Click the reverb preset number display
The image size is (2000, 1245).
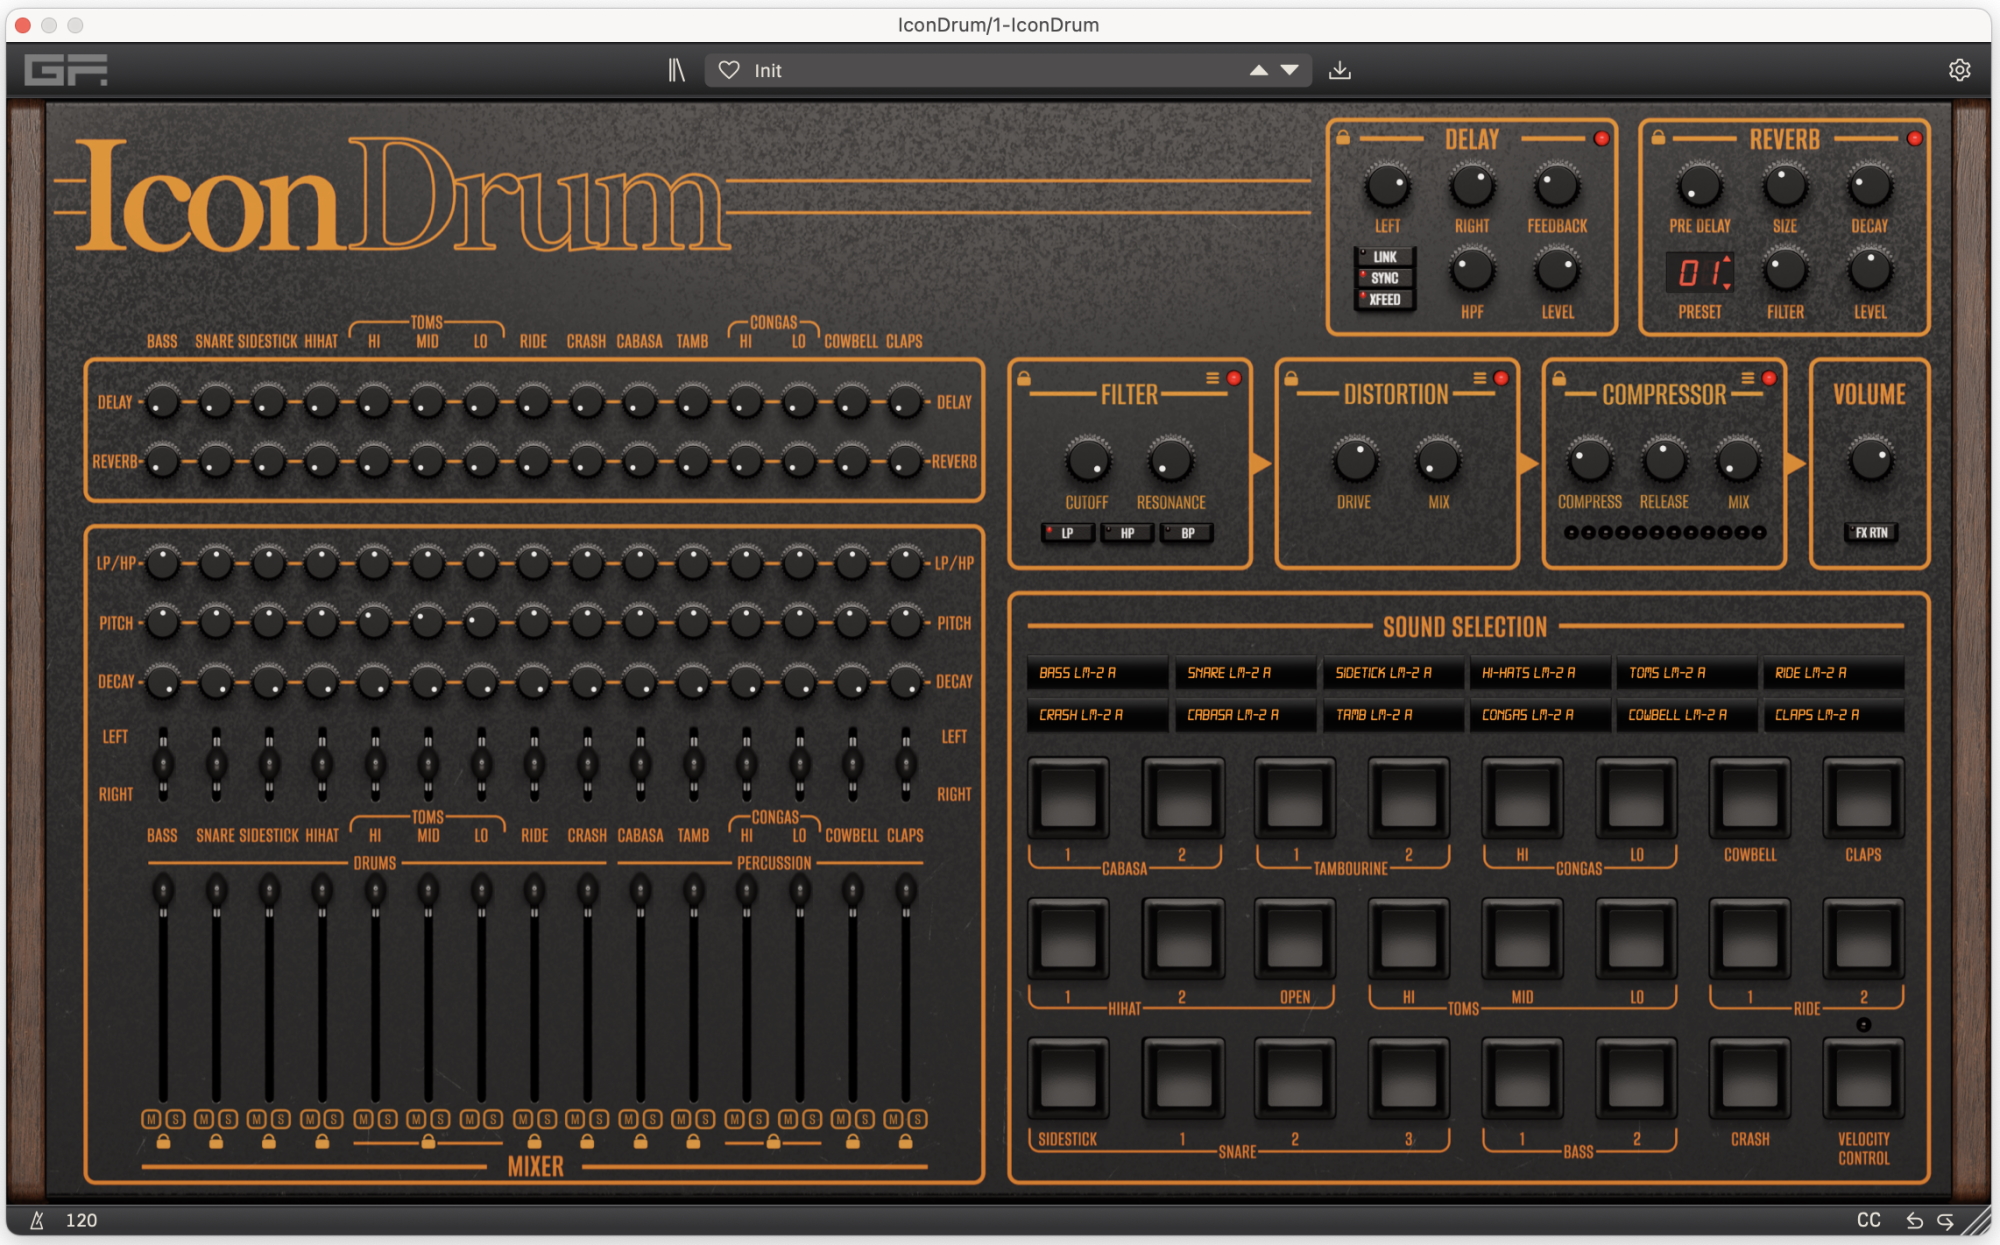click(x=1699, y=272)
